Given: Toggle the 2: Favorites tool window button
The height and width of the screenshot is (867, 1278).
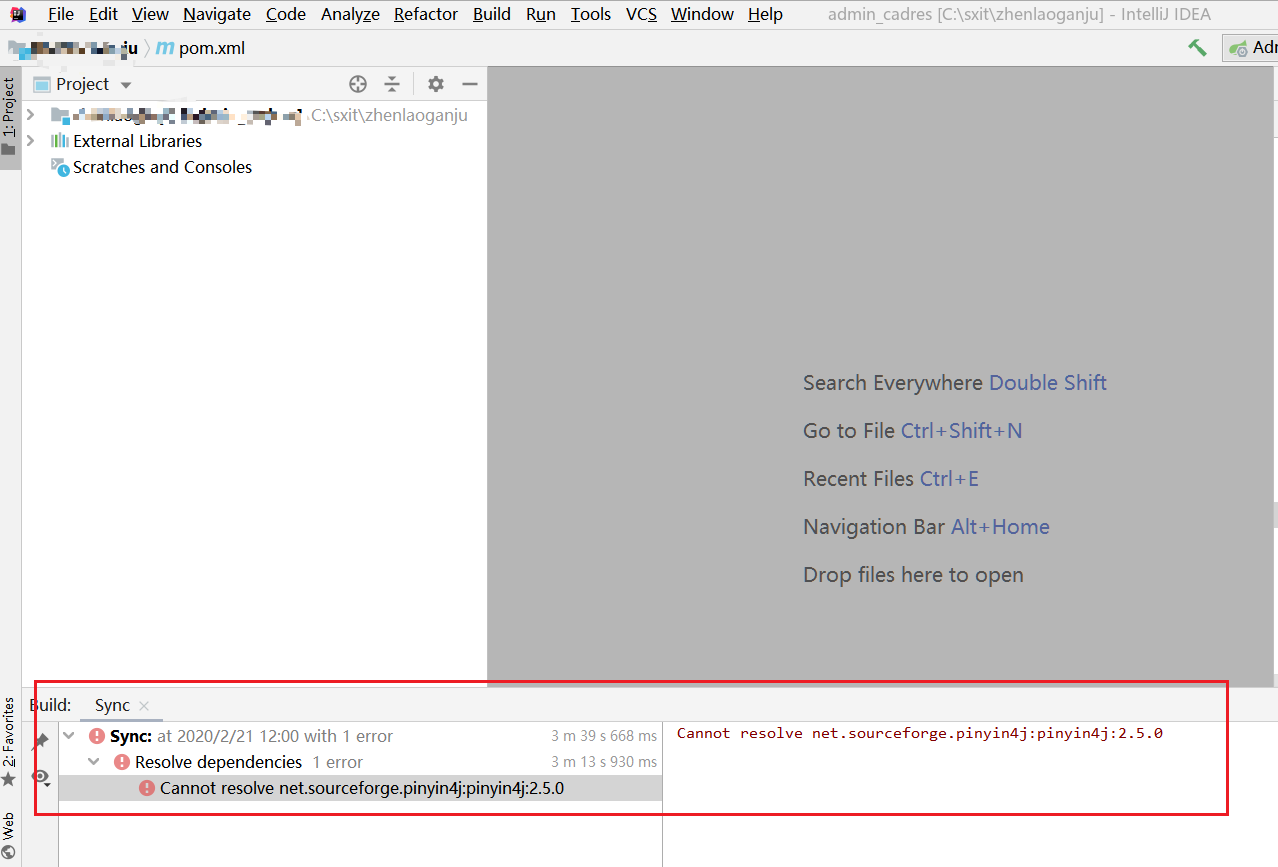Looking at the screenshot, I should click(x=10, y=745).
